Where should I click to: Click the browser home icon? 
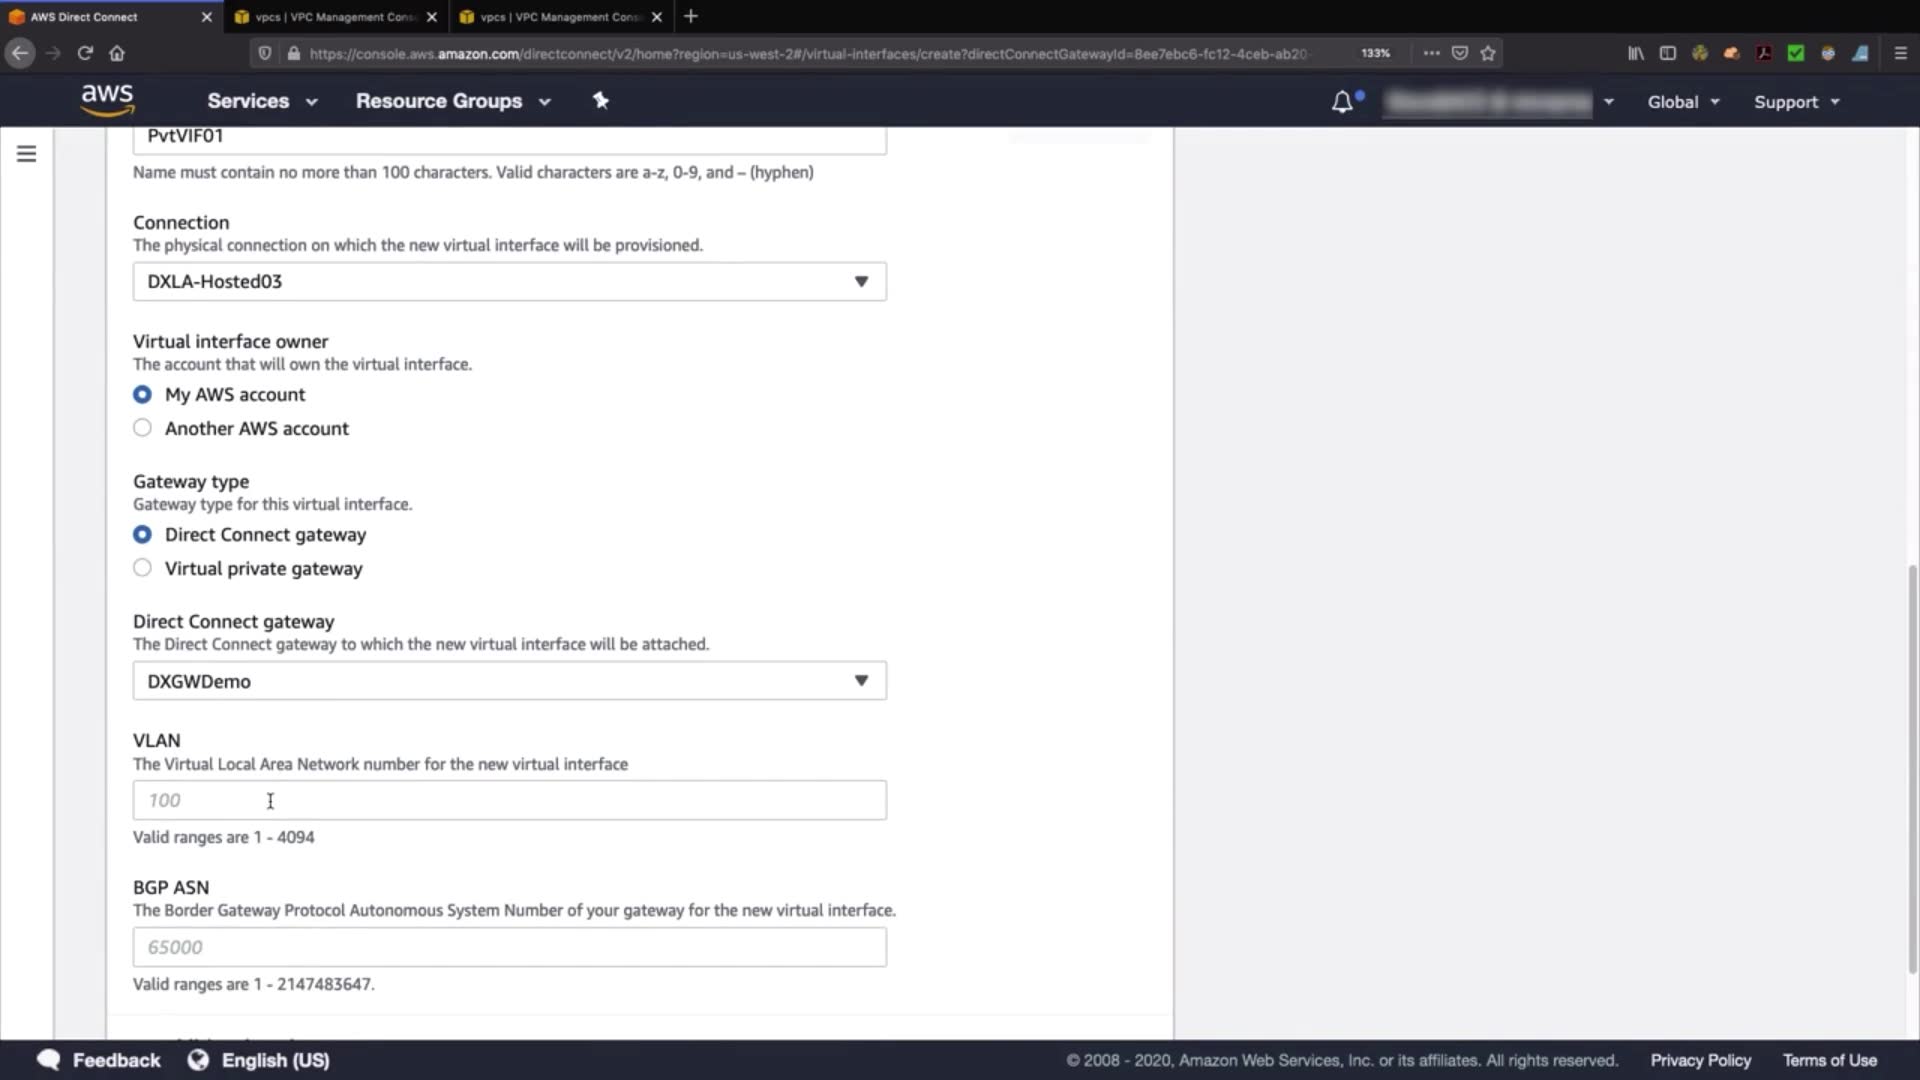coord(117,53)
